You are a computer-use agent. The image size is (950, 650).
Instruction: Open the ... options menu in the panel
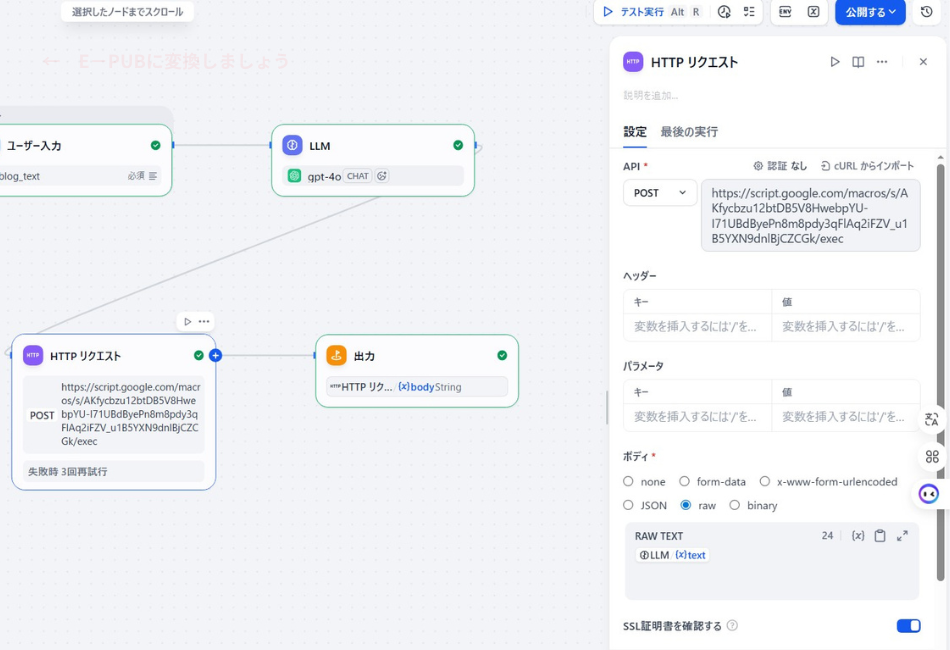pyautogui.click(x=881, y=61)
